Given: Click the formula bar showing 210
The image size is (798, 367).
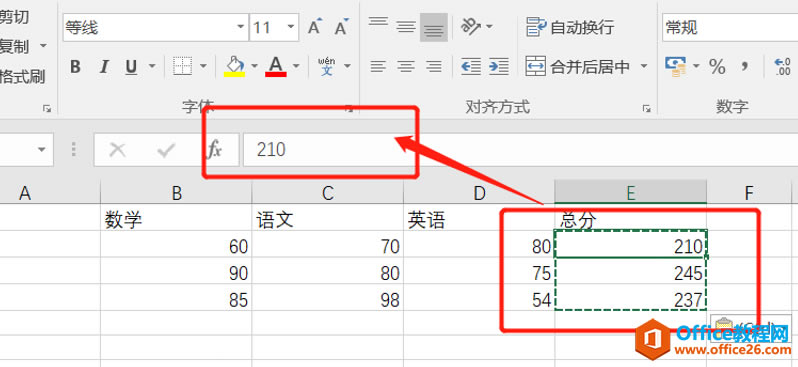Looking at the screenshot, I should pyautogui.click(x=520, y=150).
